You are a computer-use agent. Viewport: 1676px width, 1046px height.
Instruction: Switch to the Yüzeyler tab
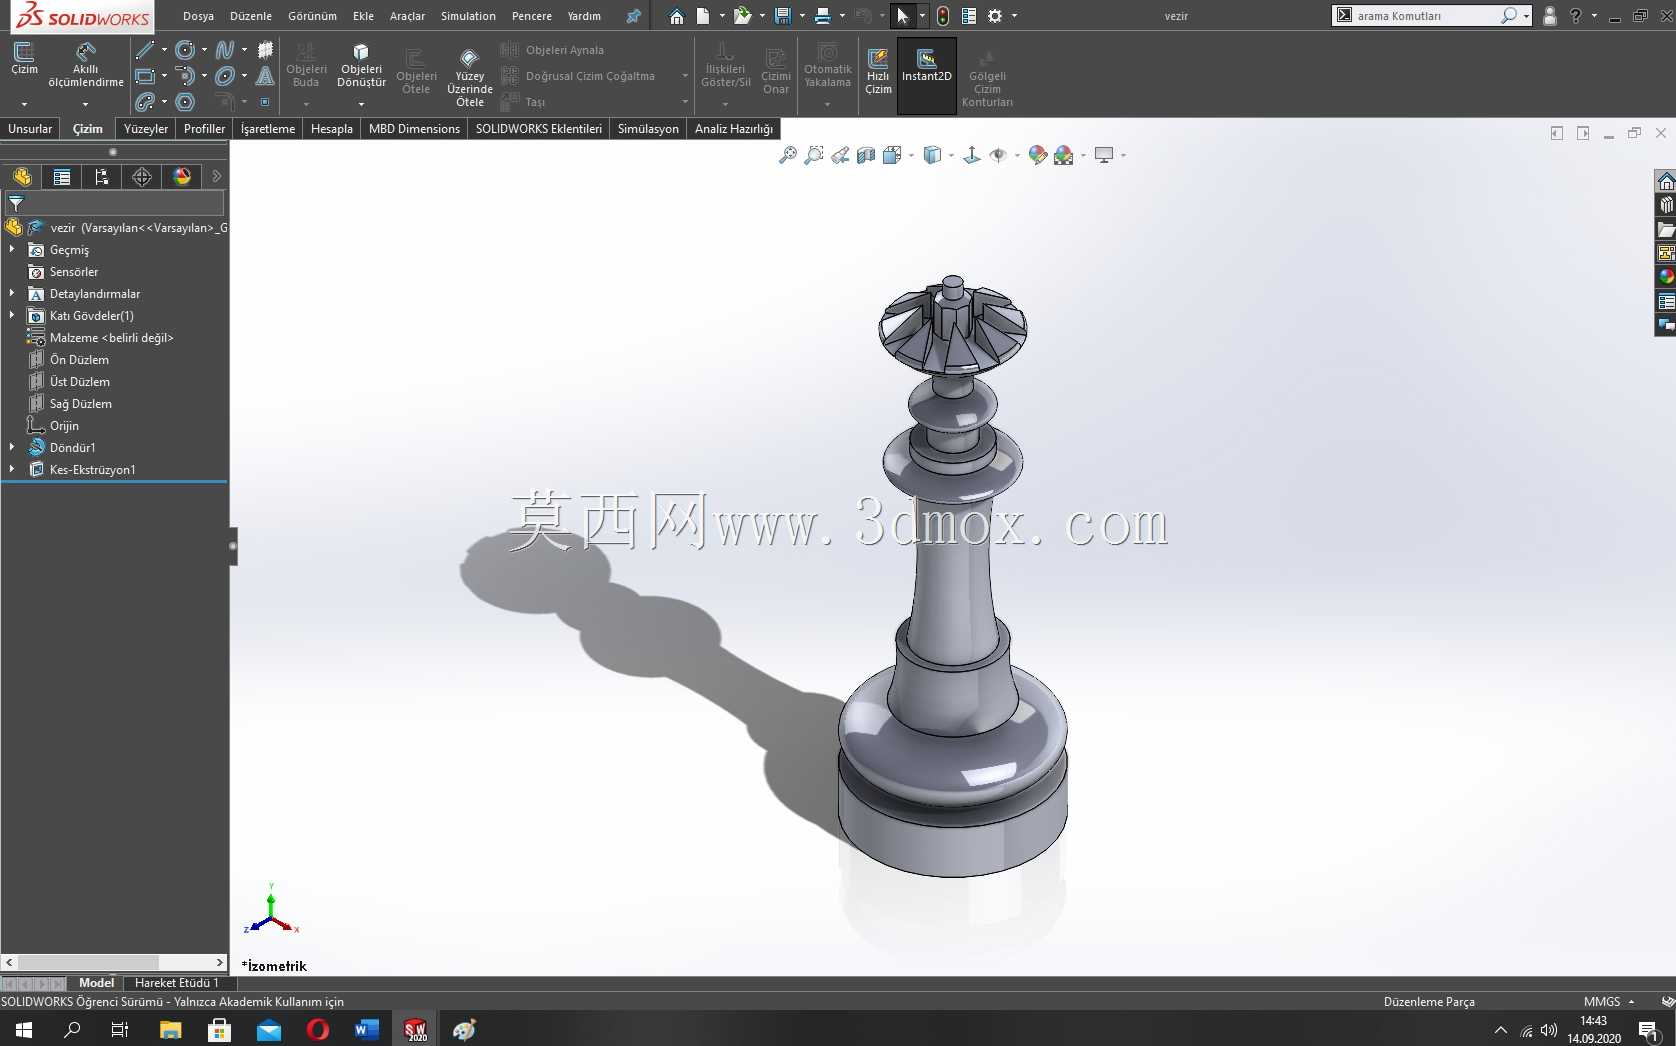146,129
